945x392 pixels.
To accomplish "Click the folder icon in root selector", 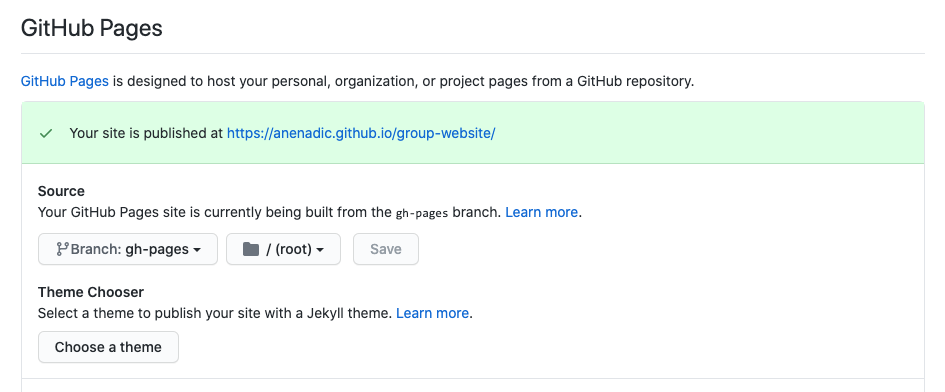I will [x=251, y=249].
